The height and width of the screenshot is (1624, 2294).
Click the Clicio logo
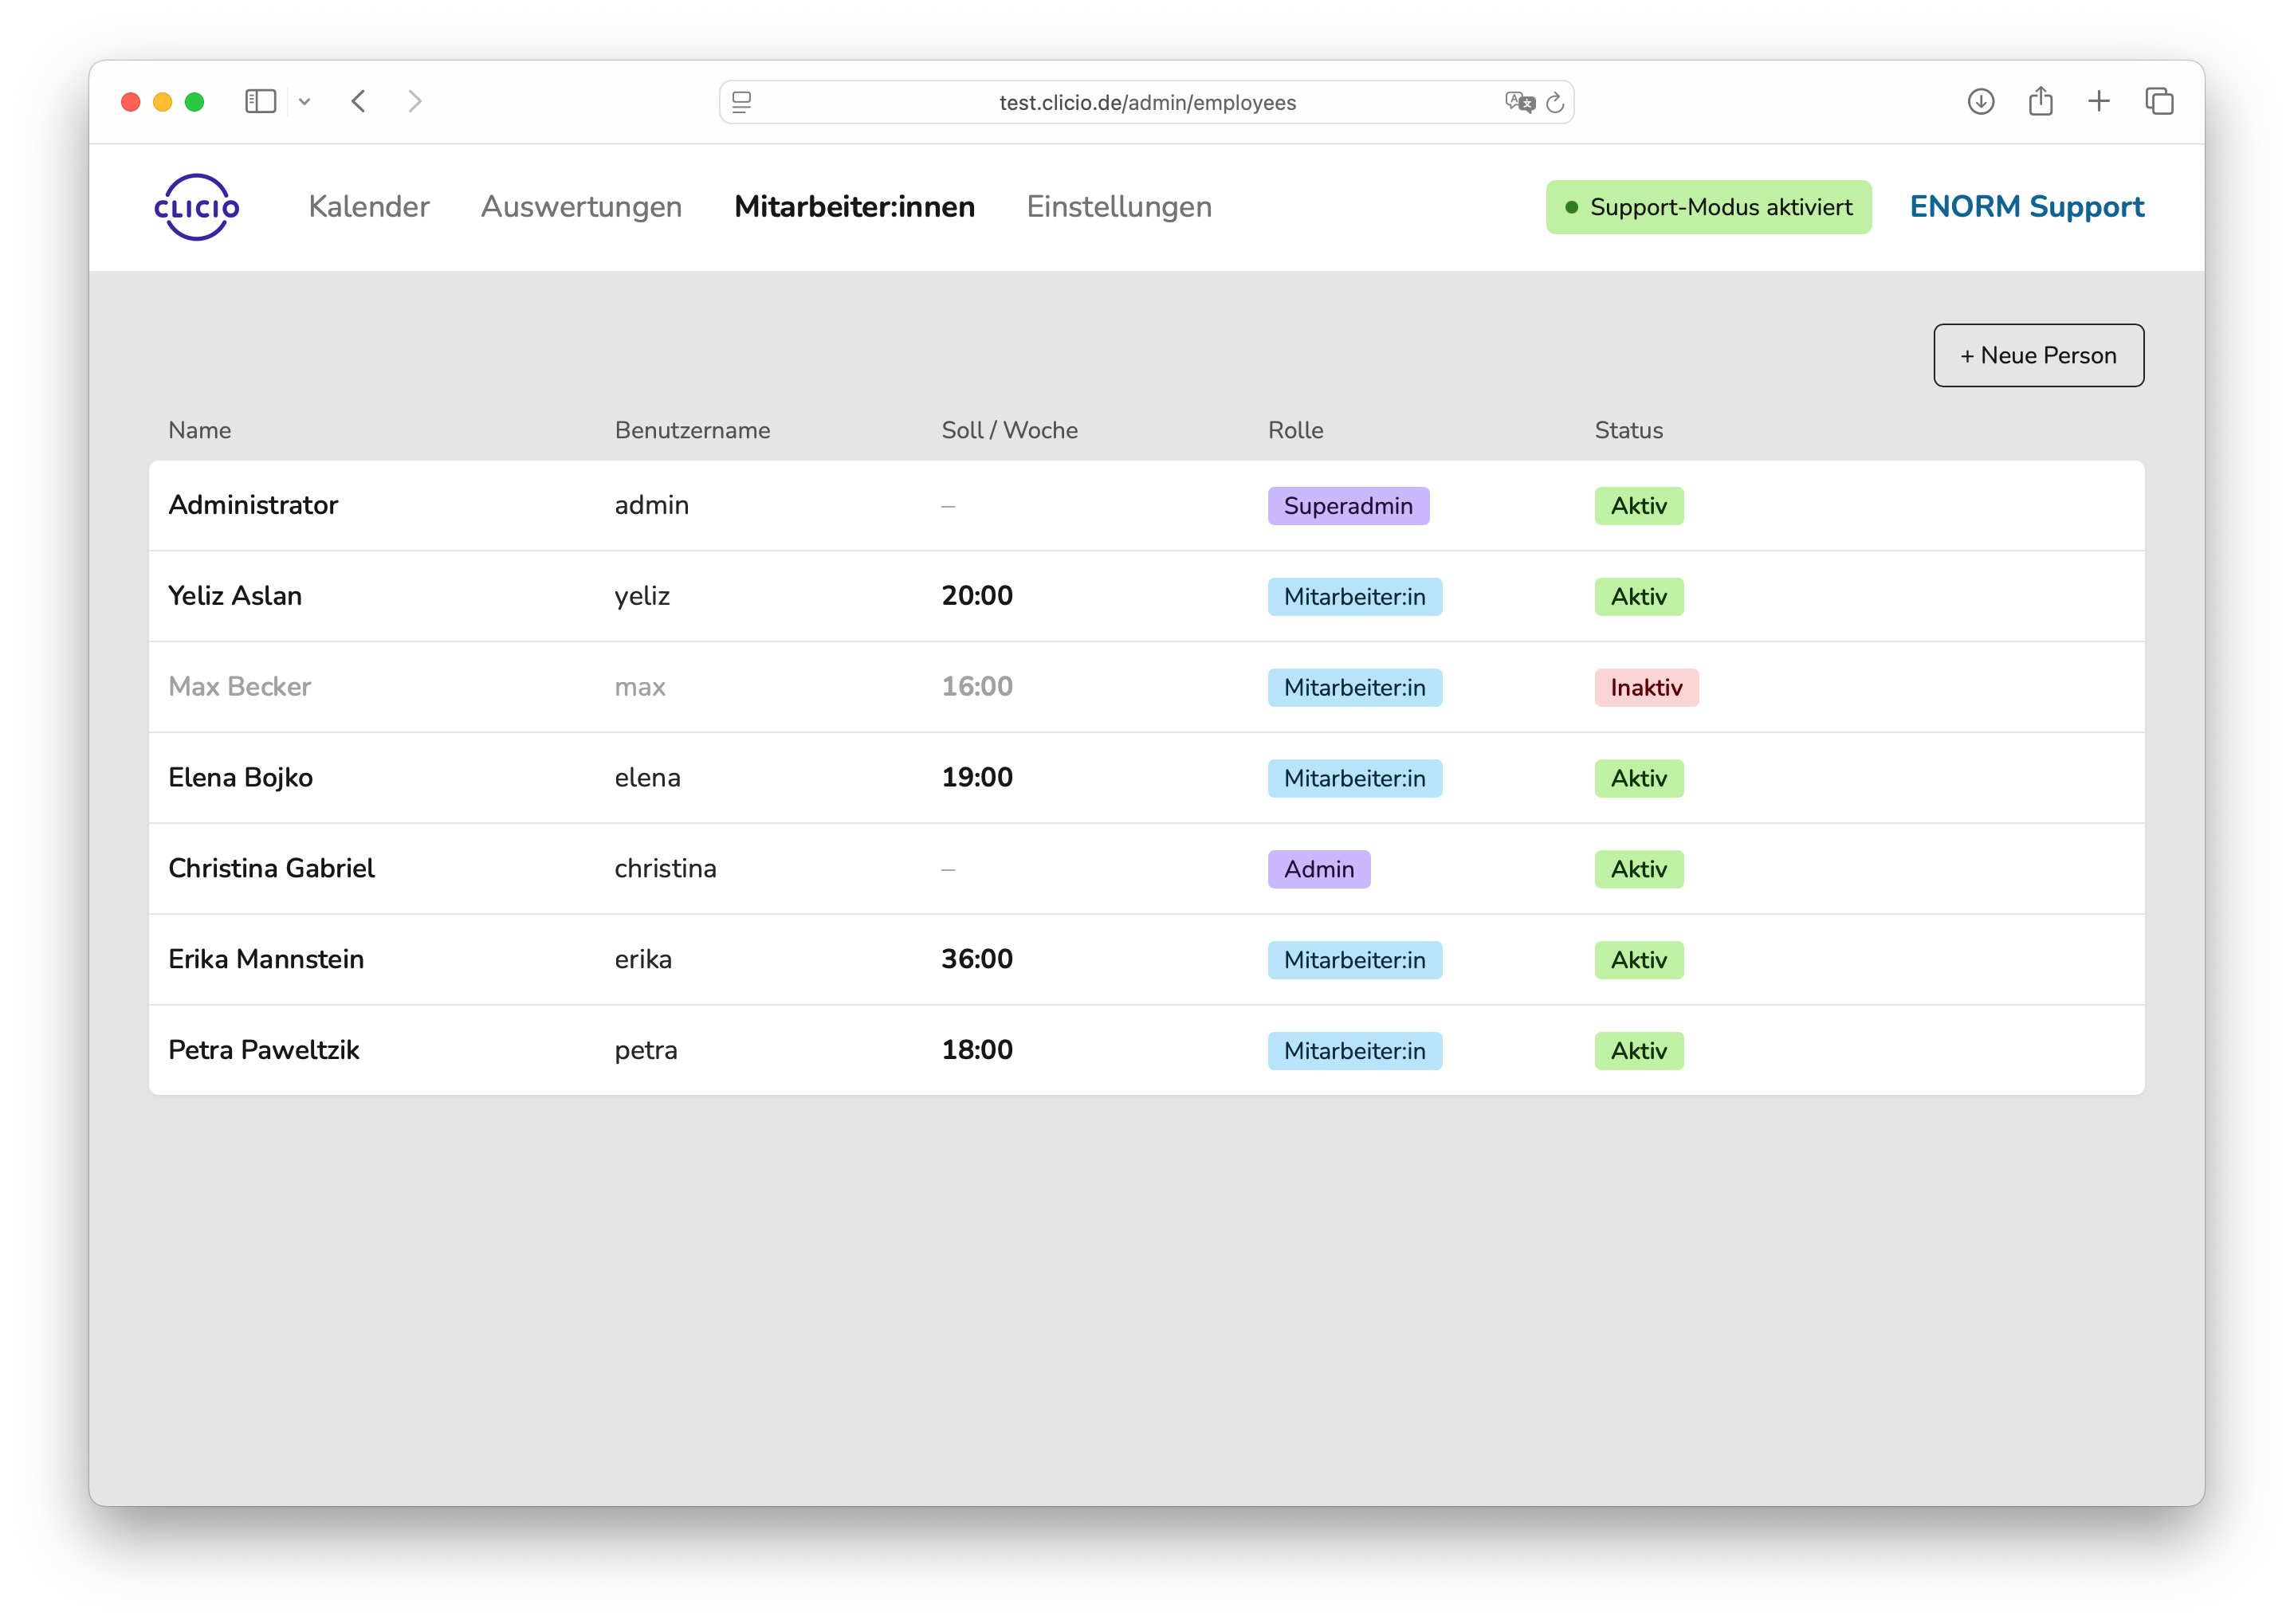(196, 207)
